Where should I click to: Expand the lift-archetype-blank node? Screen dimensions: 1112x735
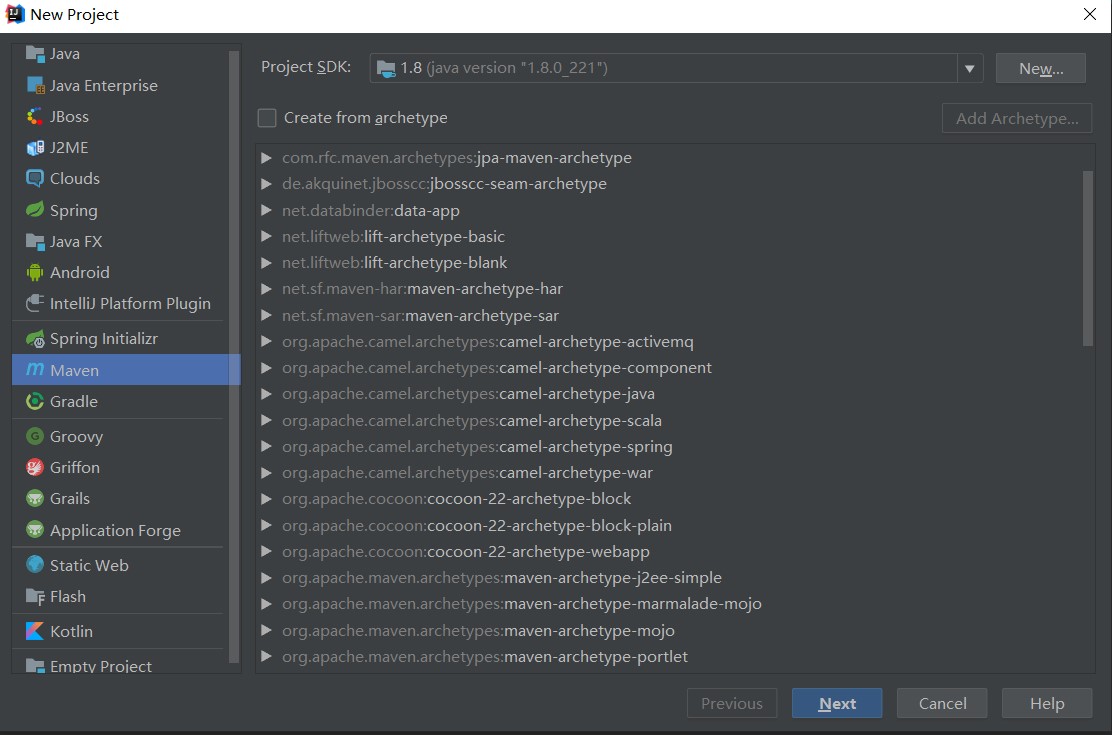point(266,262)
